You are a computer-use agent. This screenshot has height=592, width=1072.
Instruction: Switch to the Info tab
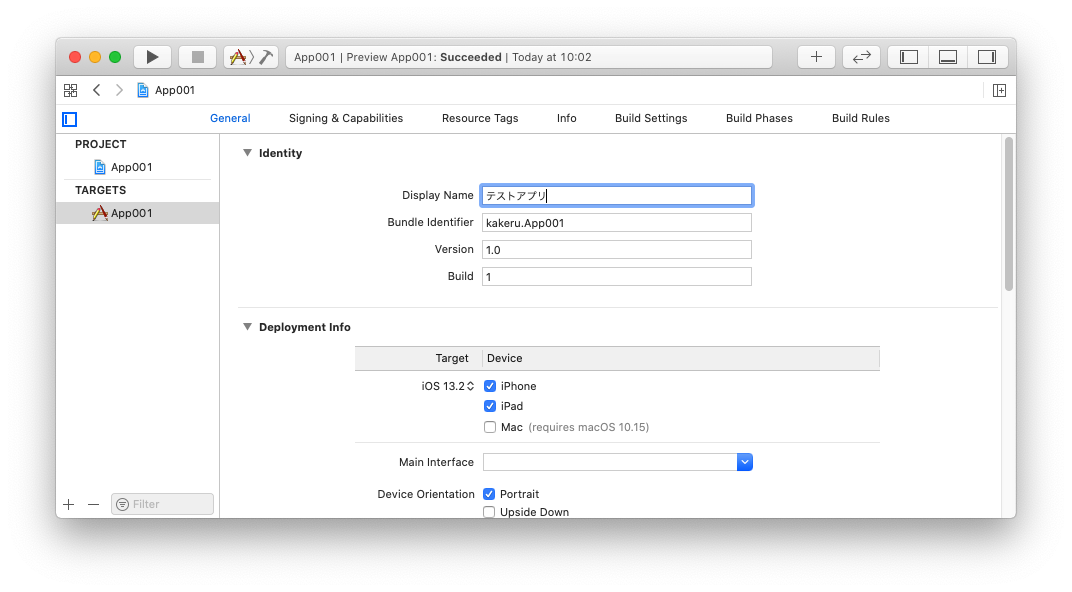click(566, 118)
